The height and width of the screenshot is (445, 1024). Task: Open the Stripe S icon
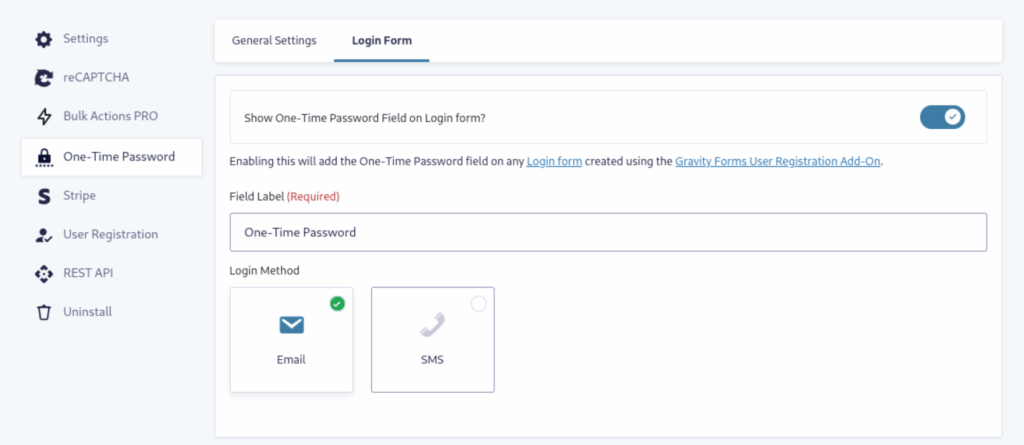tap(43, 196)
